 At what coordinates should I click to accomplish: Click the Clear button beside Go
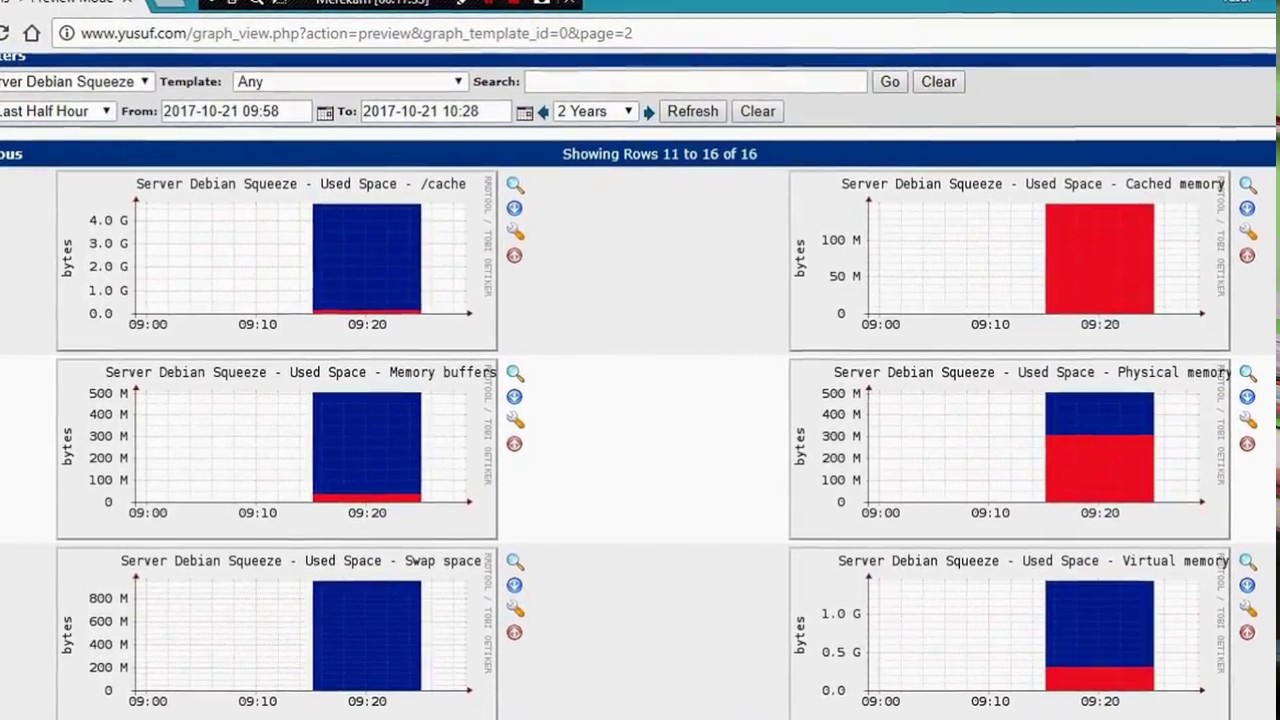pyautogui.click(x=939, y=82)
